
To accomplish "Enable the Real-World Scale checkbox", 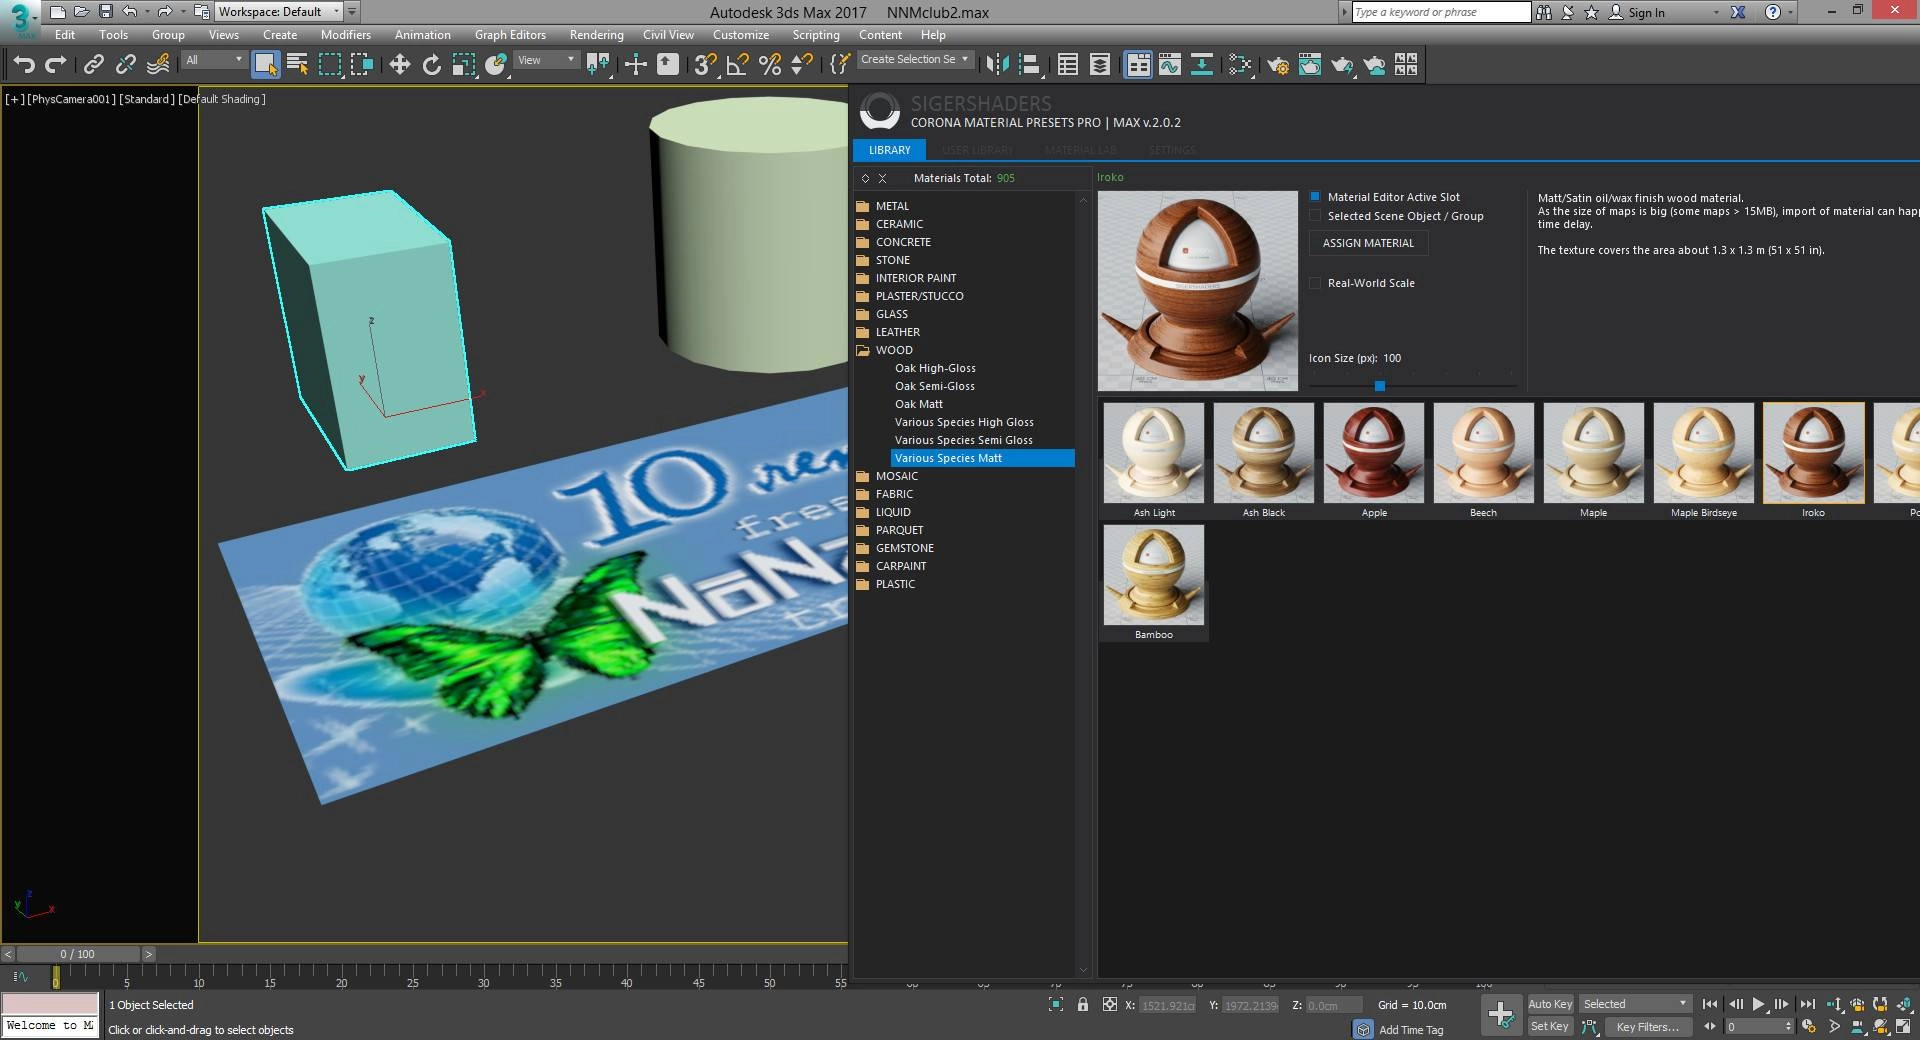I will (x=1316, y=283).
